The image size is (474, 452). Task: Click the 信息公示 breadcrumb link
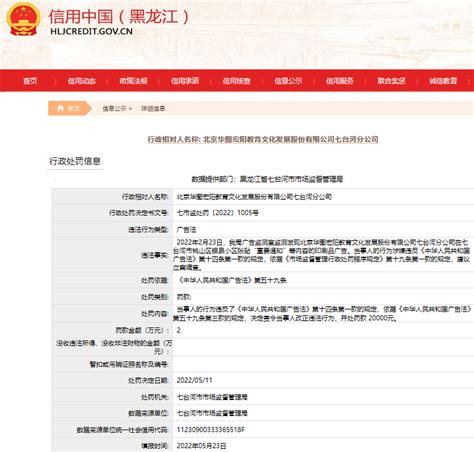(x=114, y=108)
